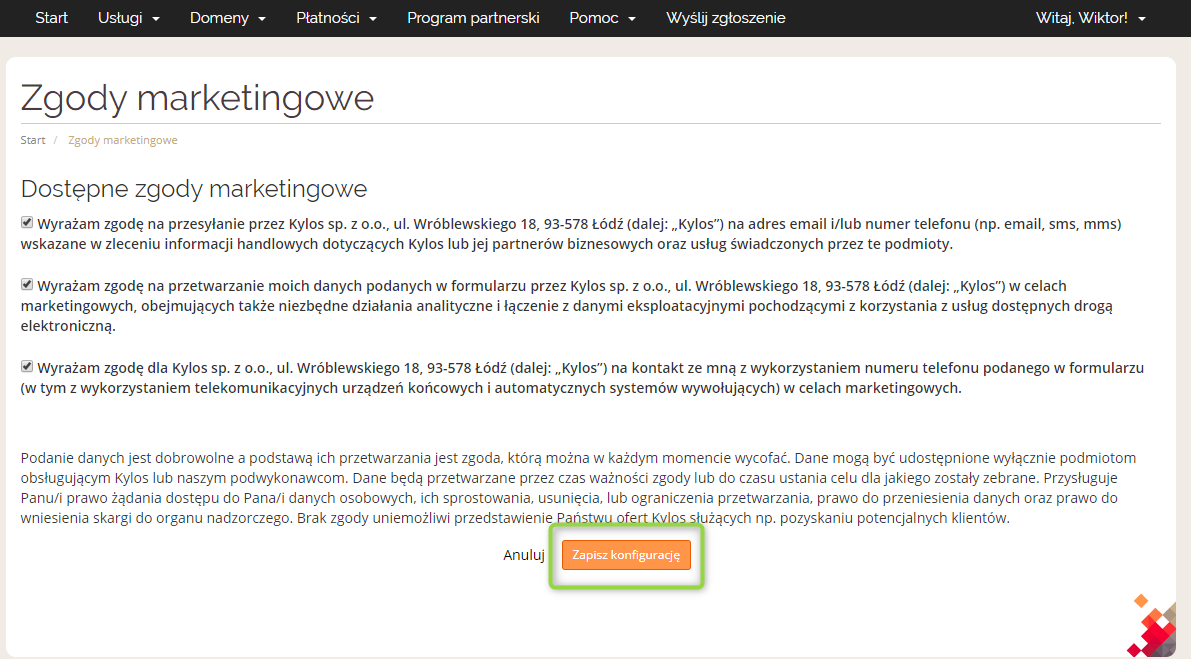Open Program partnerski page

(473, 18)
